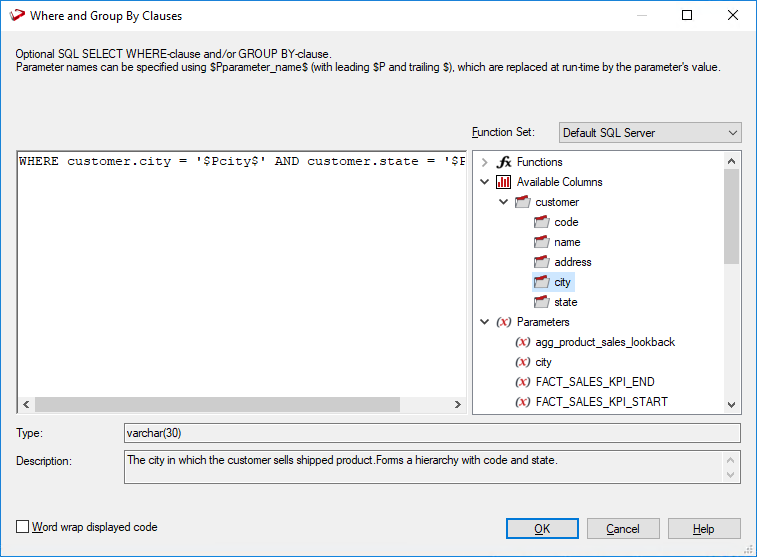Viewport: 757px width, 557px height.
Task: Select the agg_product_sales_lookback parameter
Action: click(x=604, y=342)
